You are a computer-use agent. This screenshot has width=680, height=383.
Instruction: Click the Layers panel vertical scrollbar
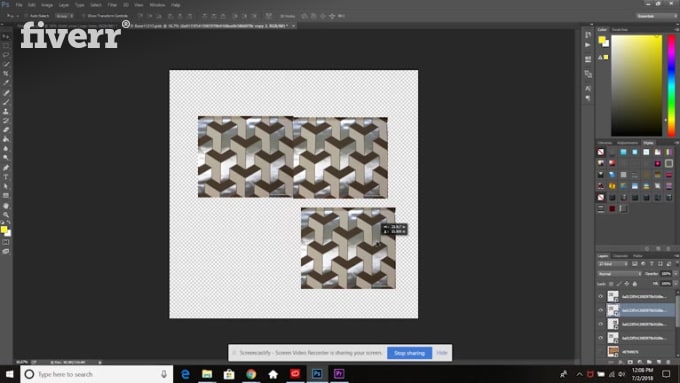[x=677, y=310]
